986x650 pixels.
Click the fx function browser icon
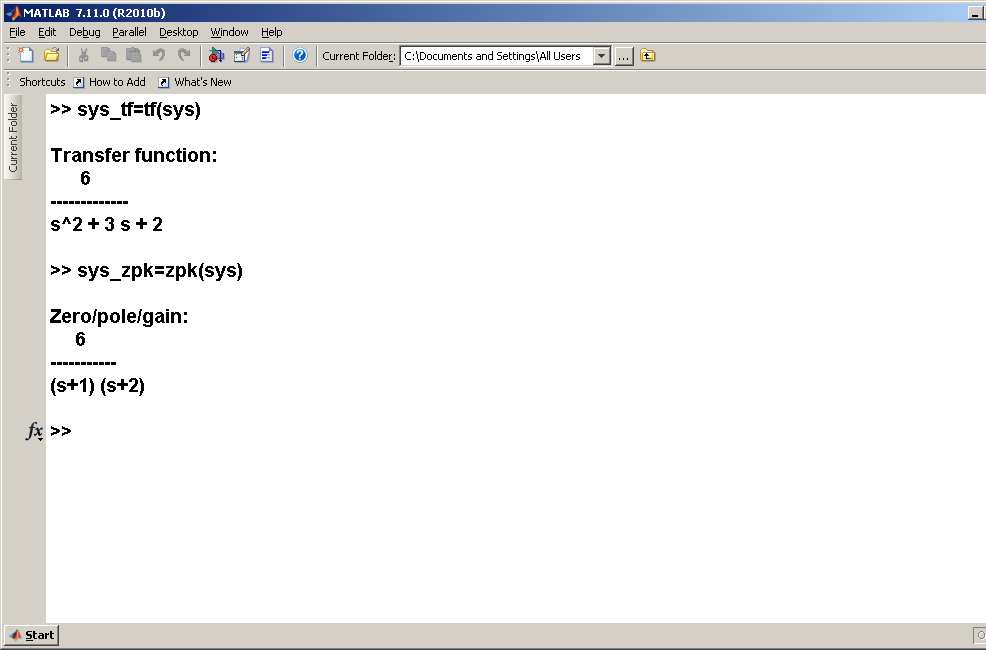pyautogui.click(x=35, y=431)
